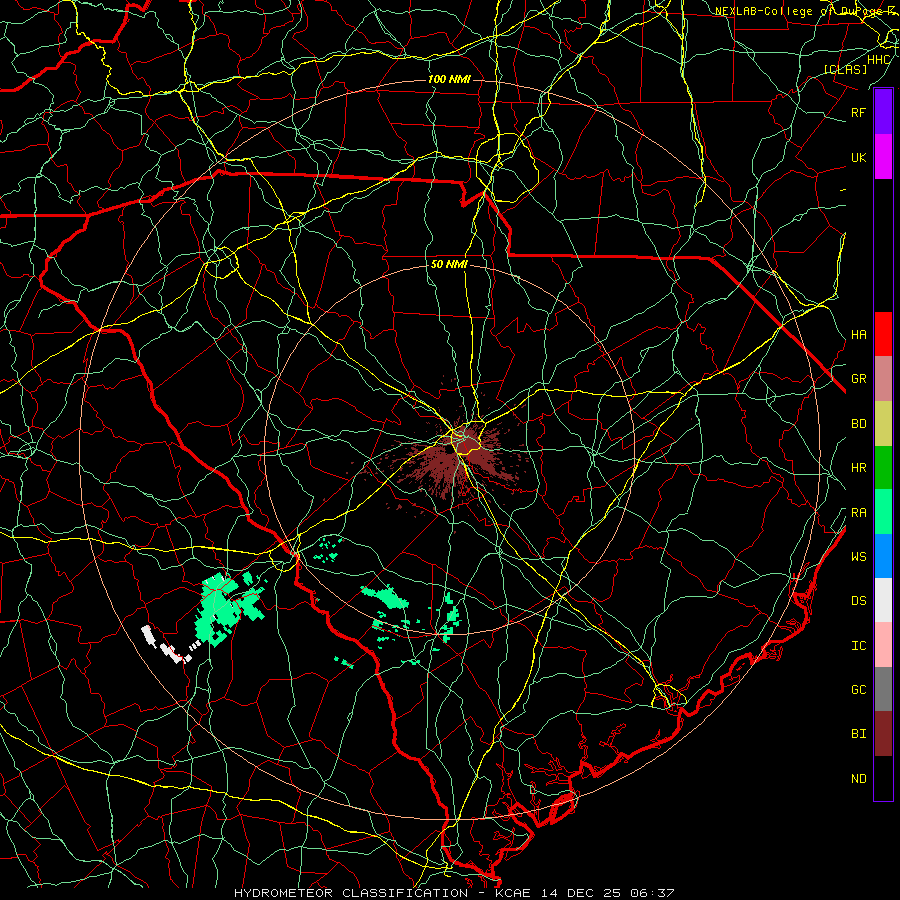This screenshot has width=900, height=900.
Task: Click the "GC" legend label
Action: click(858, 689)
